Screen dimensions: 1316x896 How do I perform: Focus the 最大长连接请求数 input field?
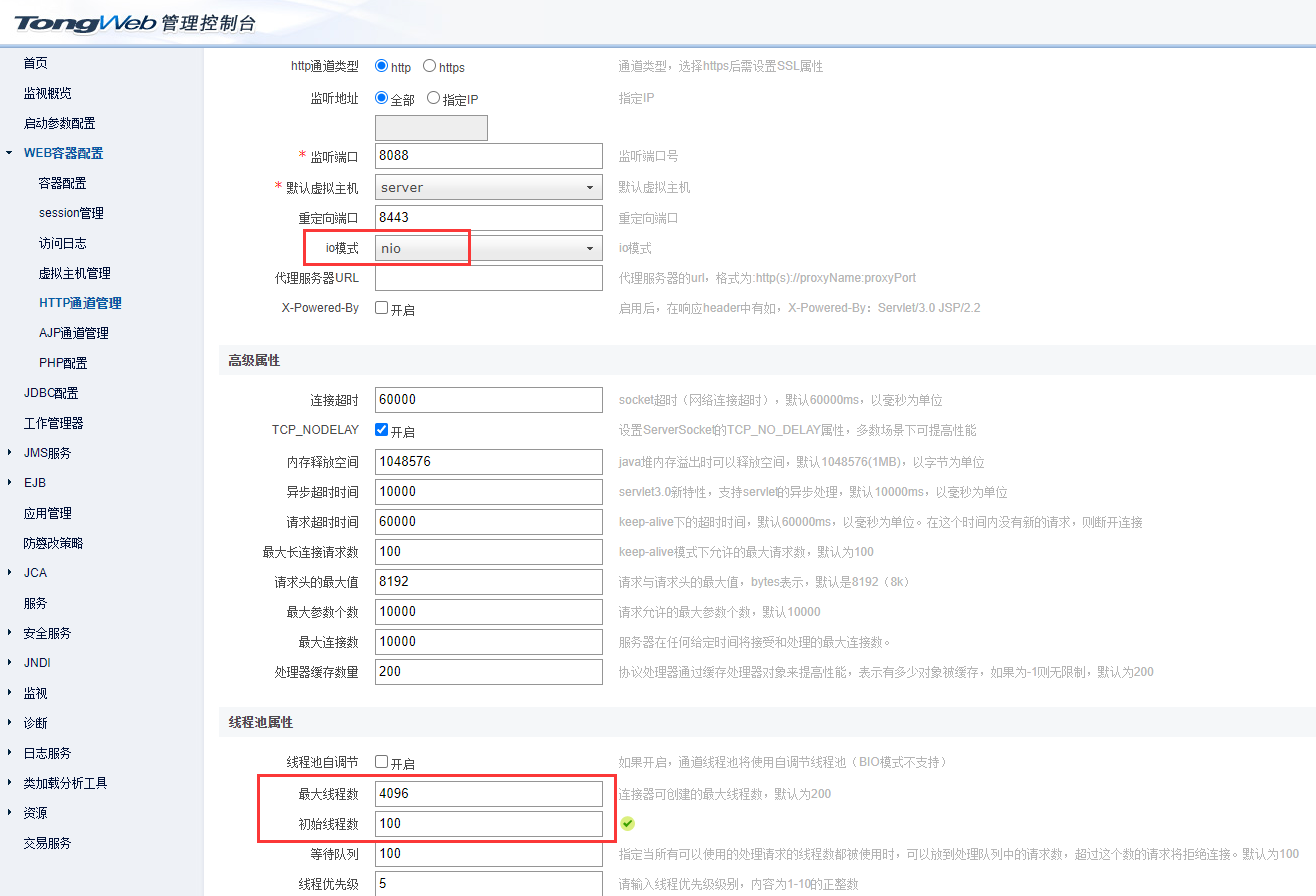coord(489,551)
